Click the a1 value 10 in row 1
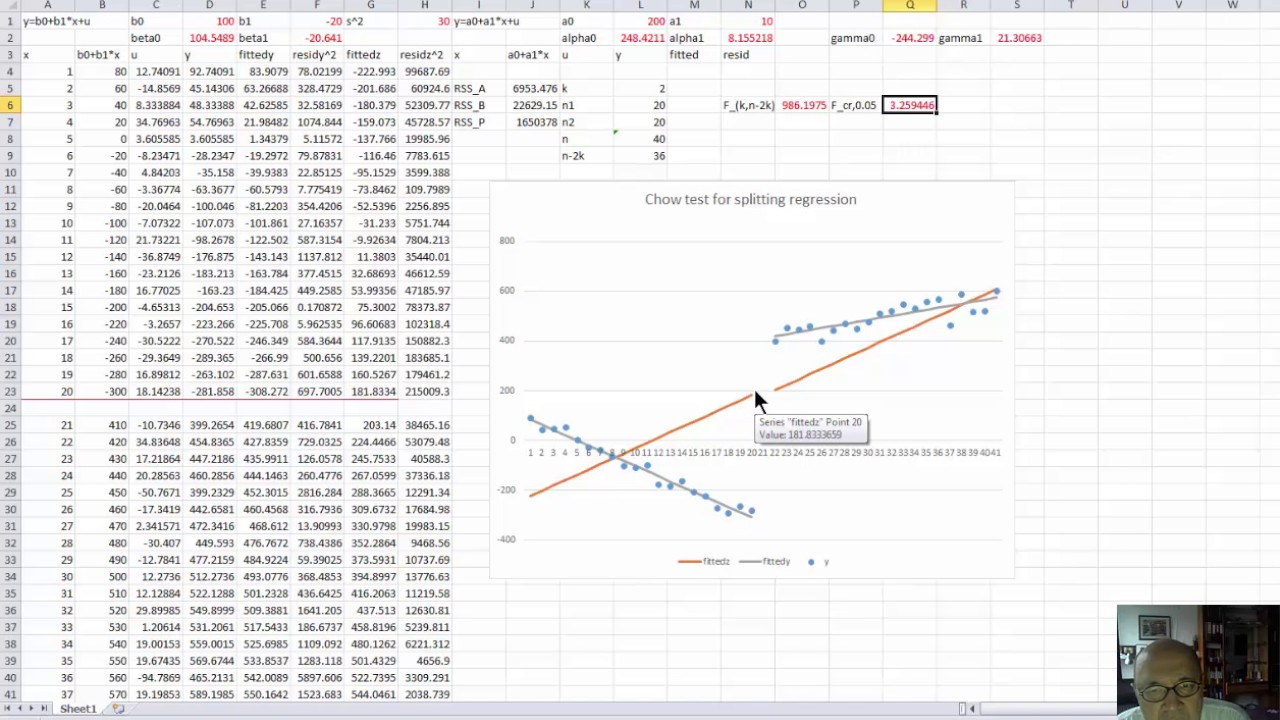Image resolution: width=1280 pixels, height=720 pixels. point(748,21)
